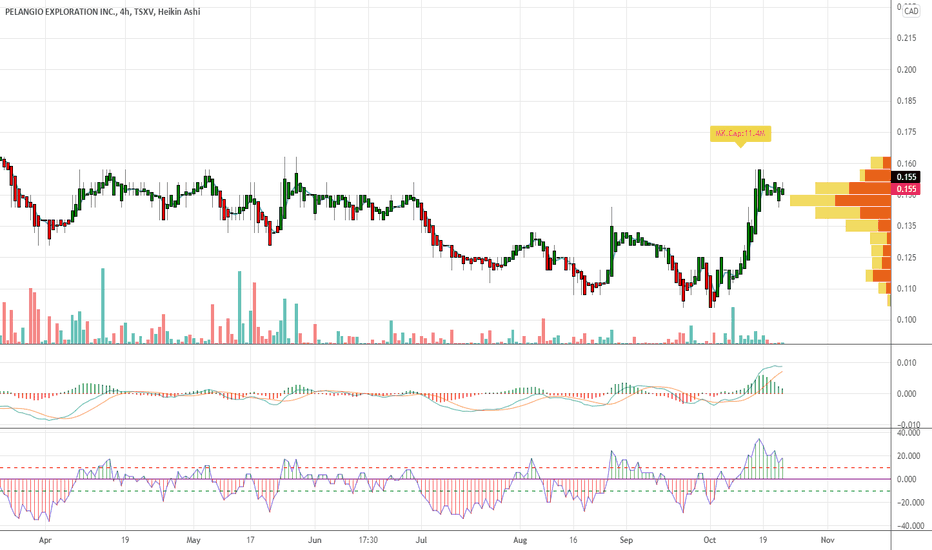
Task: Click the red 0.155 price tag
Action: click(x=906, y=189)
